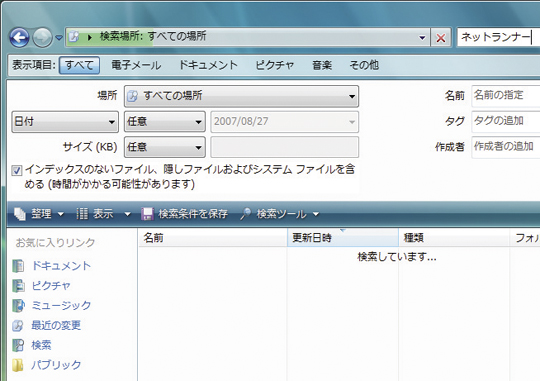Open the date 任意 condition dropdown
The image size is (540, 381).
point(165,122)
